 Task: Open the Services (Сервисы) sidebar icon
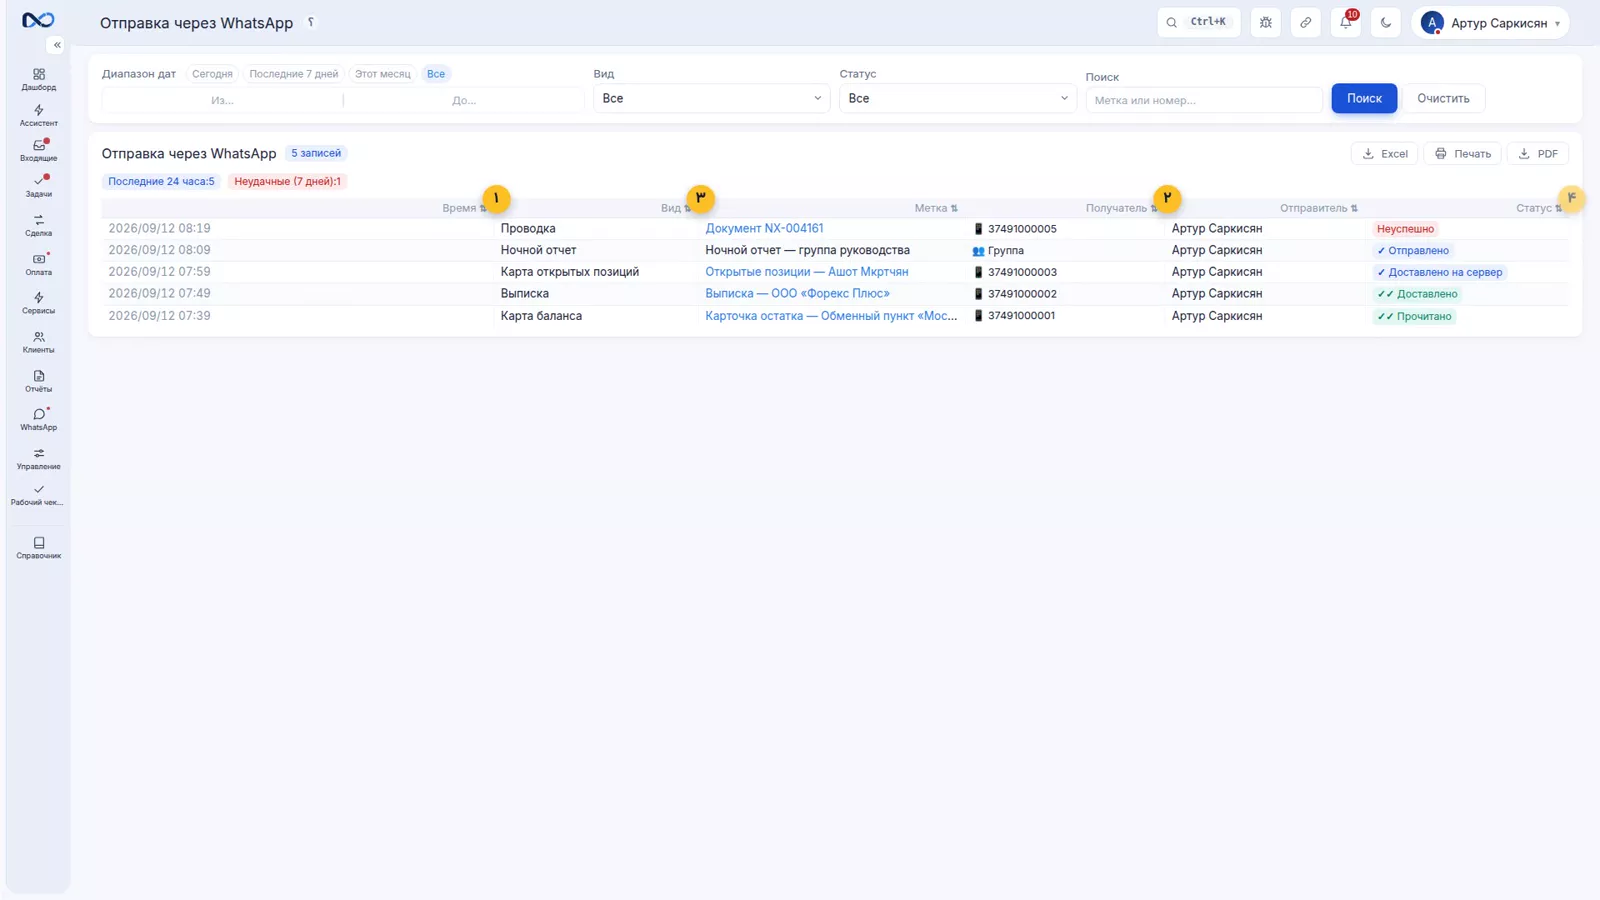38,303
